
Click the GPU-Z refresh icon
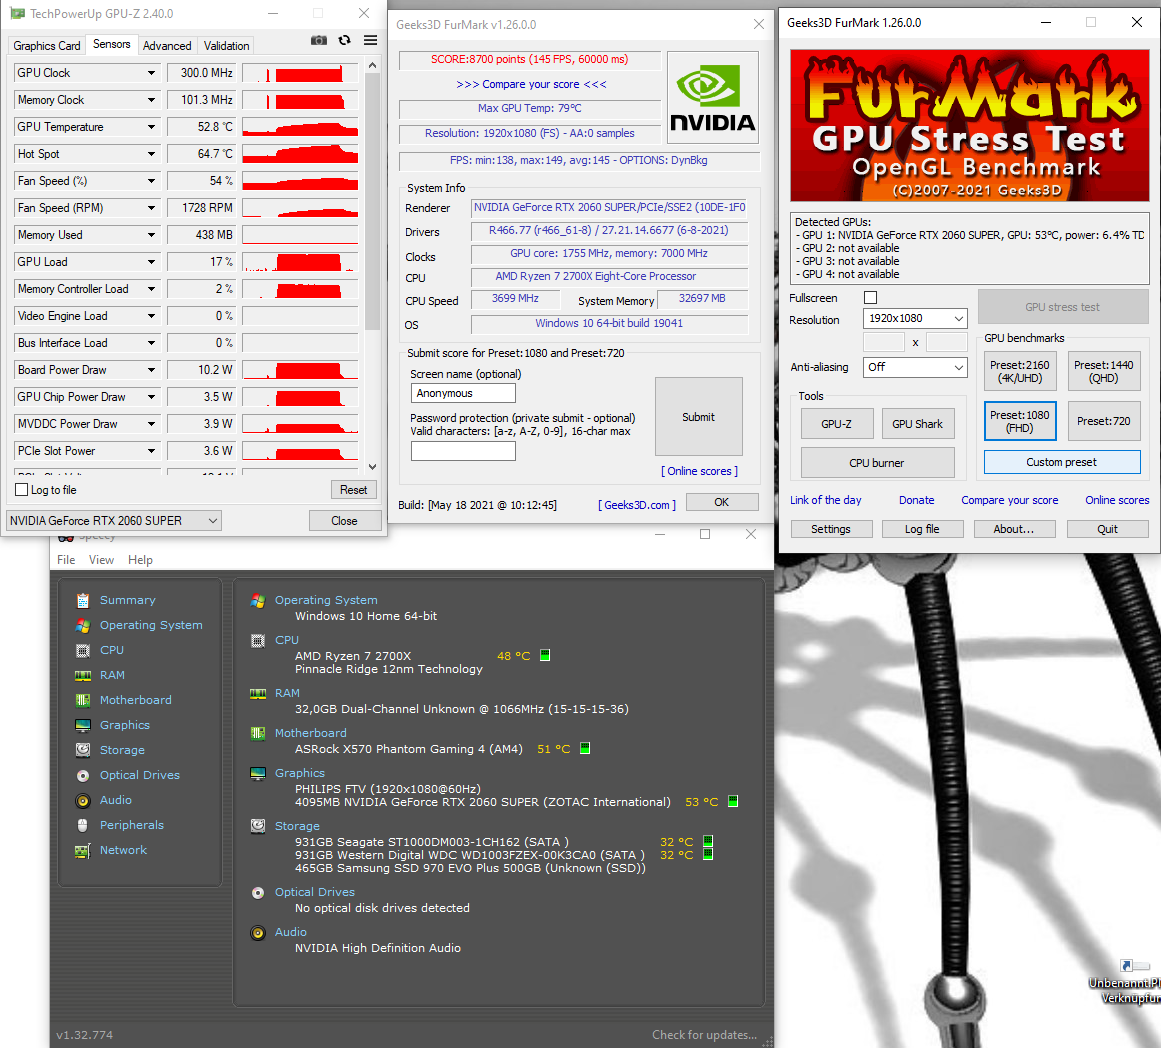344,40
